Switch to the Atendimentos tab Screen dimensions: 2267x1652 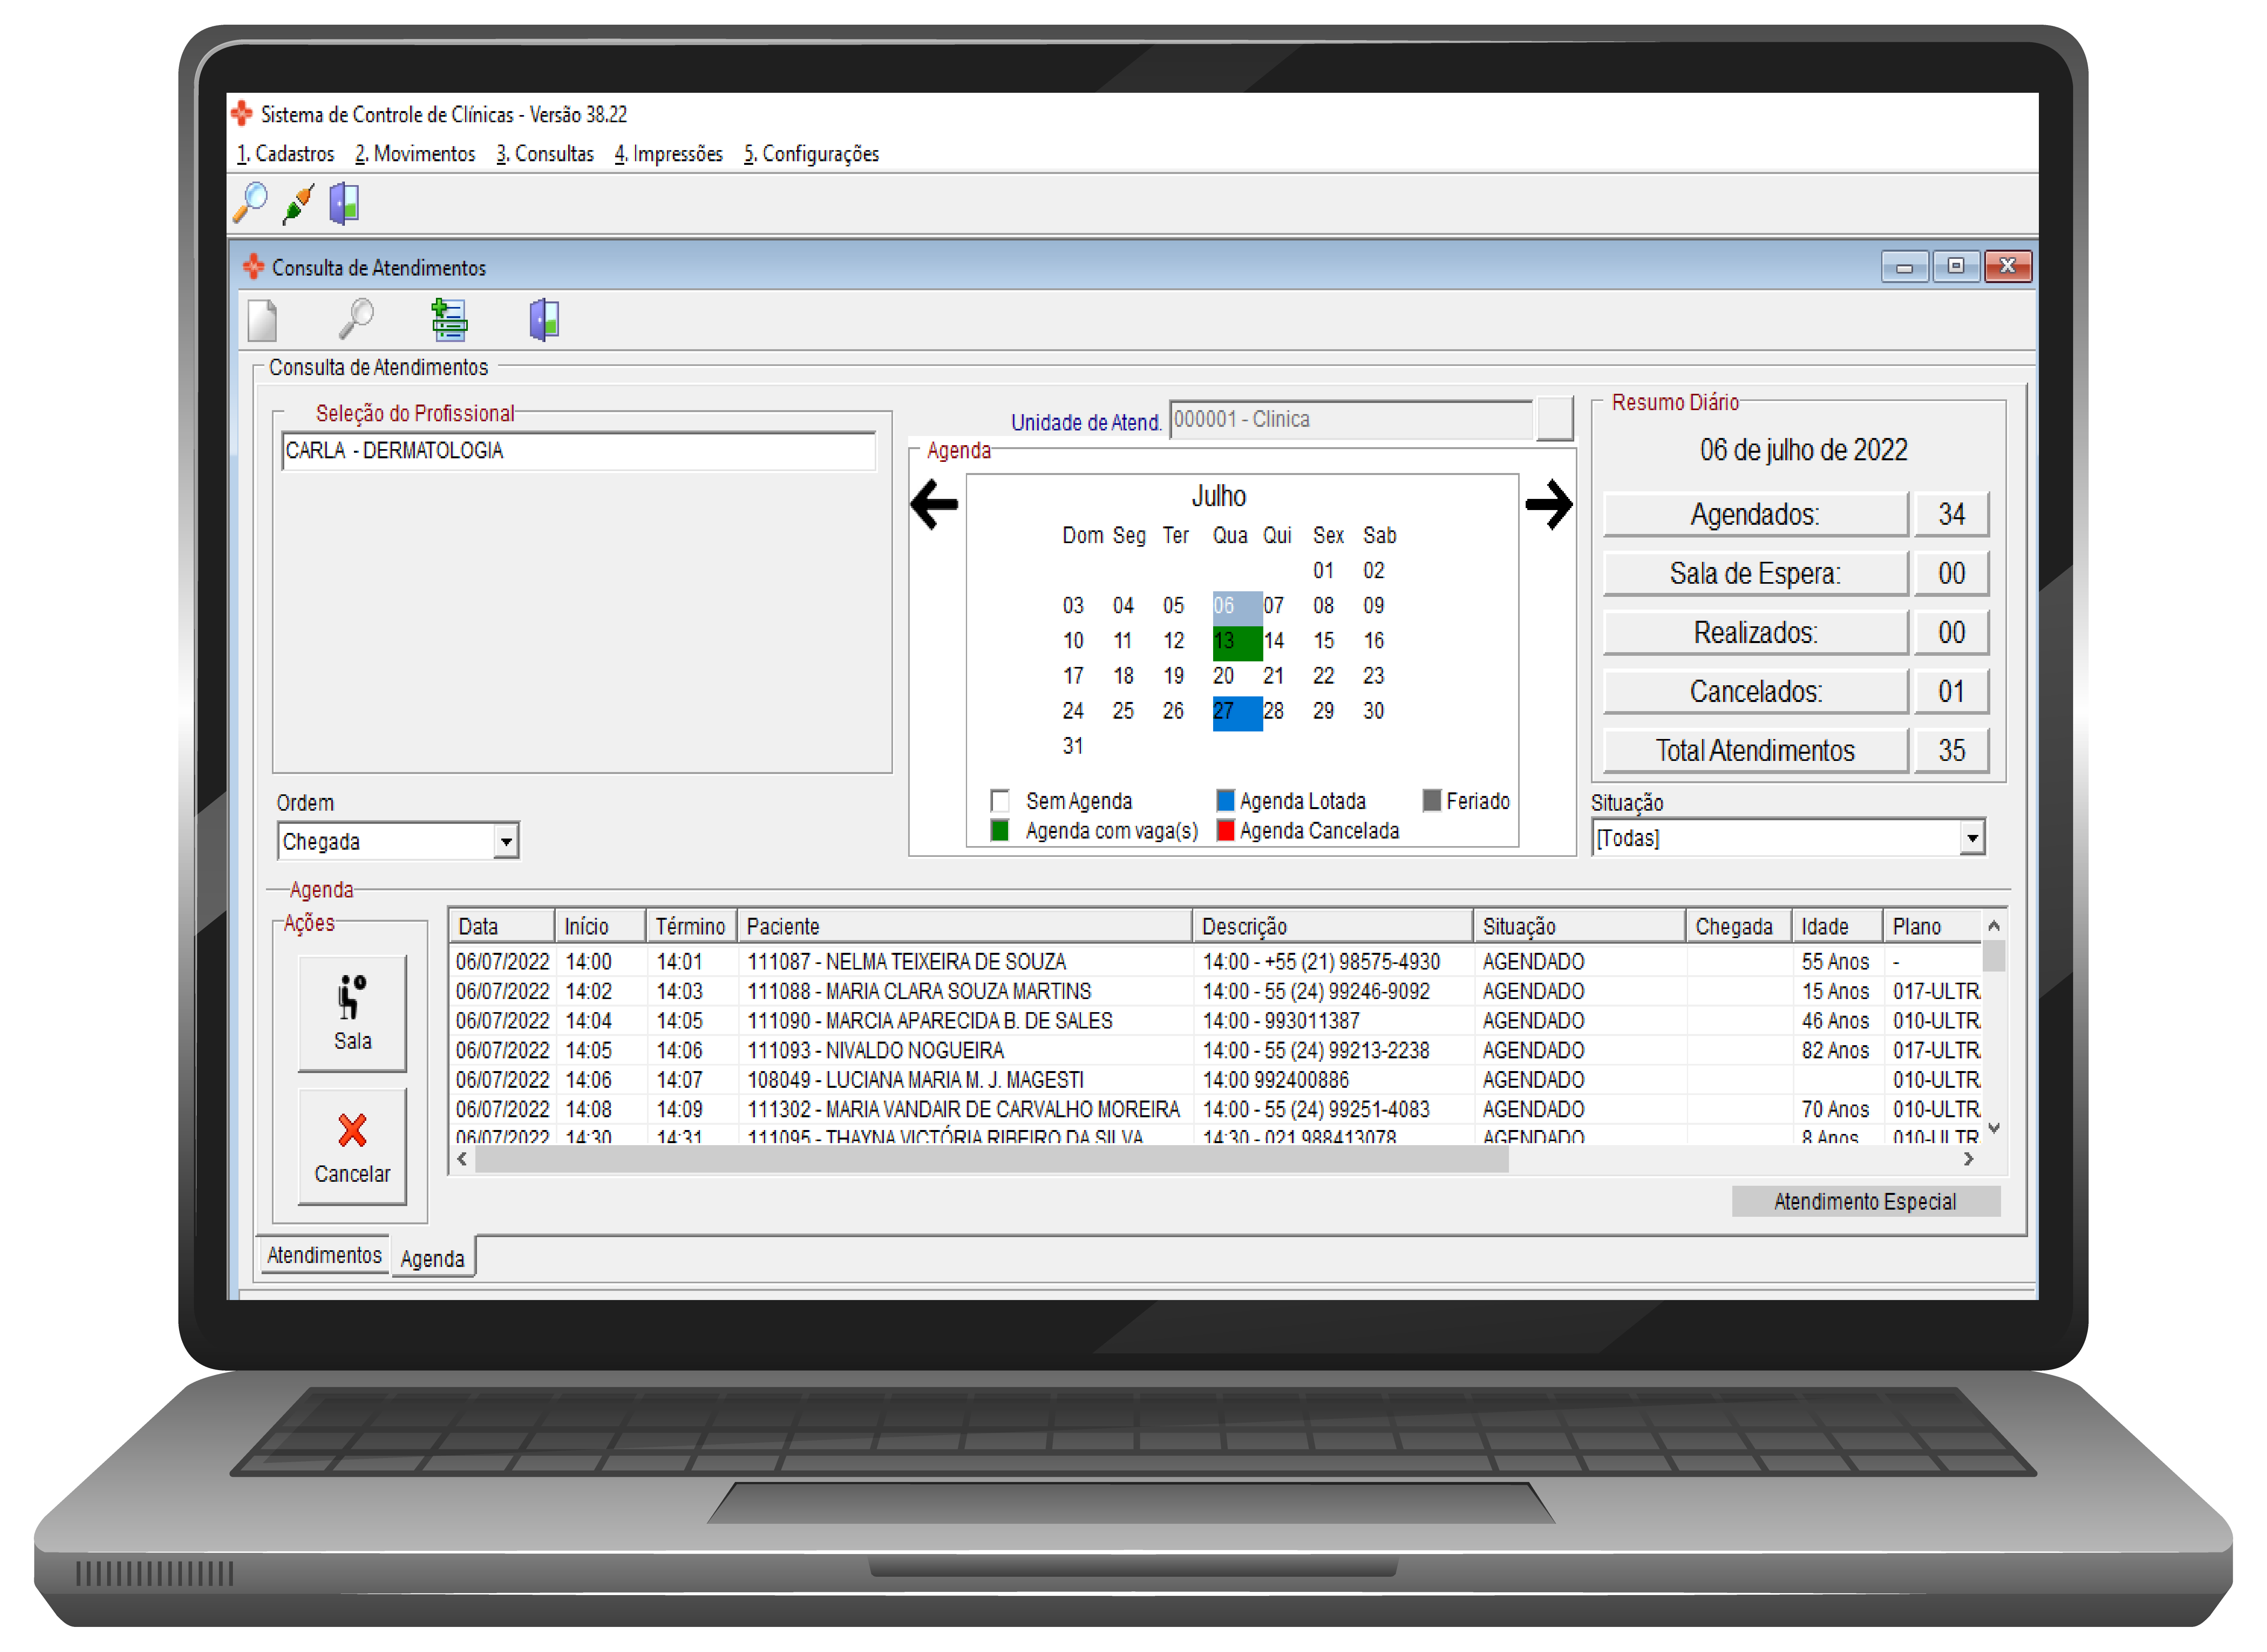324,1255
